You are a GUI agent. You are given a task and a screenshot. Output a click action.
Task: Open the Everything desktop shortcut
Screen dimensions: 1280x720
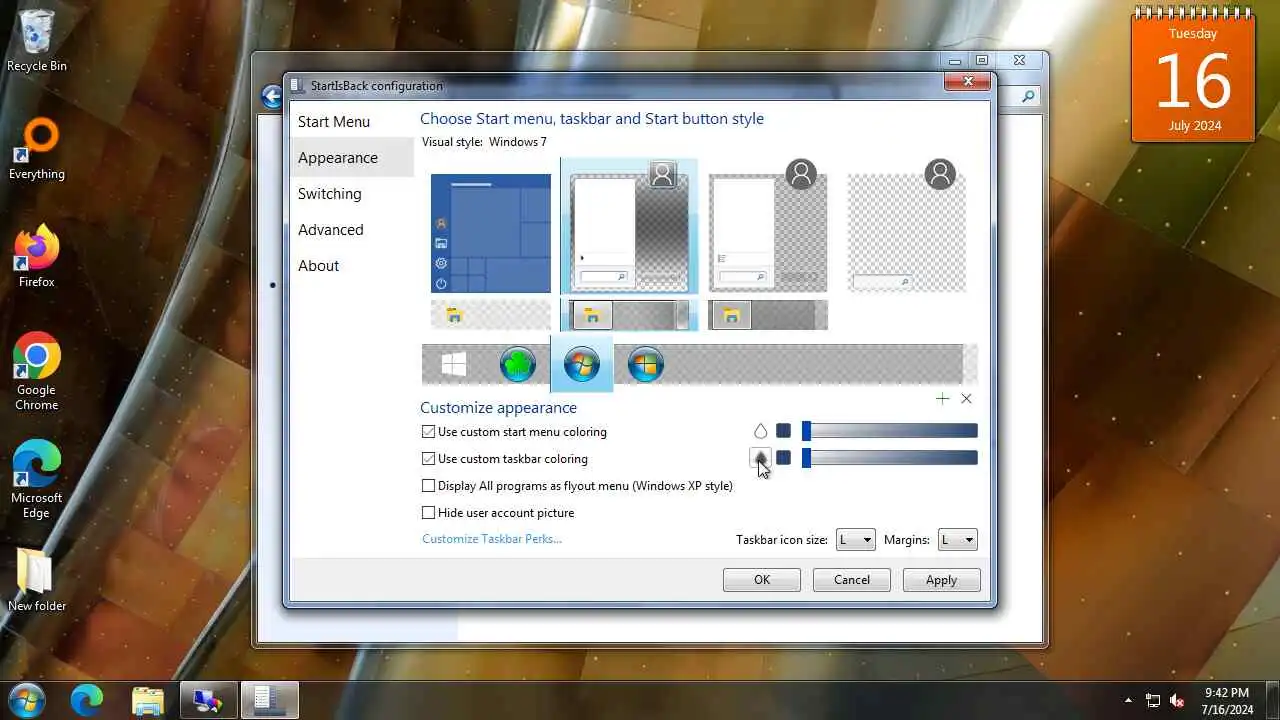pyautogui.click(x=37, y=150)
